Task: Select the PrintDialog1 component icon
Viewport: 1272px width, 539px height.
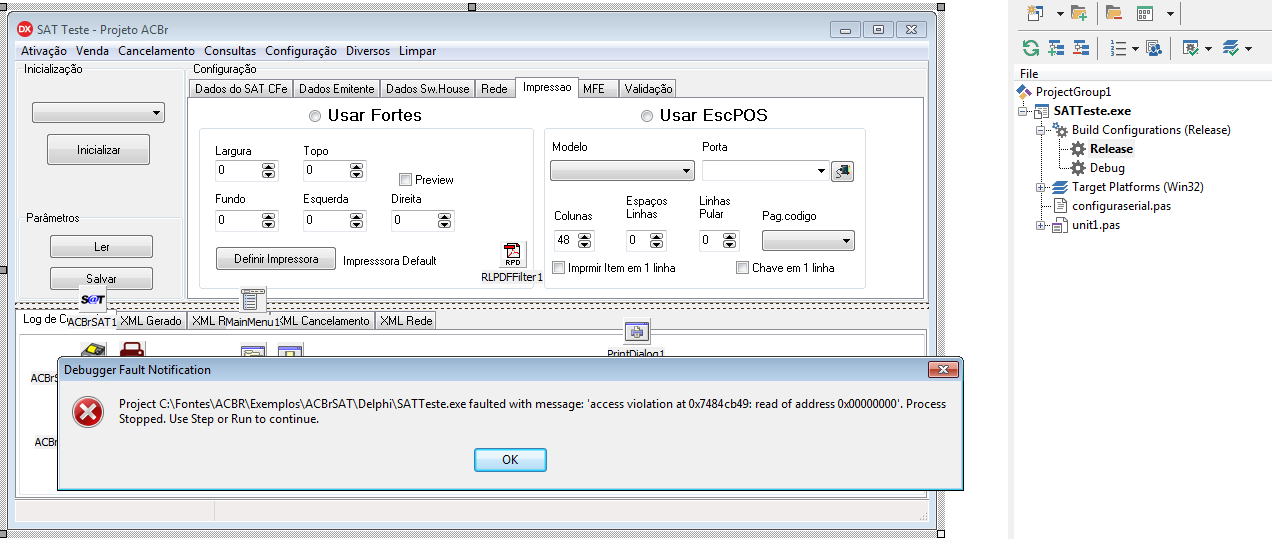Action: click(637, 332)
